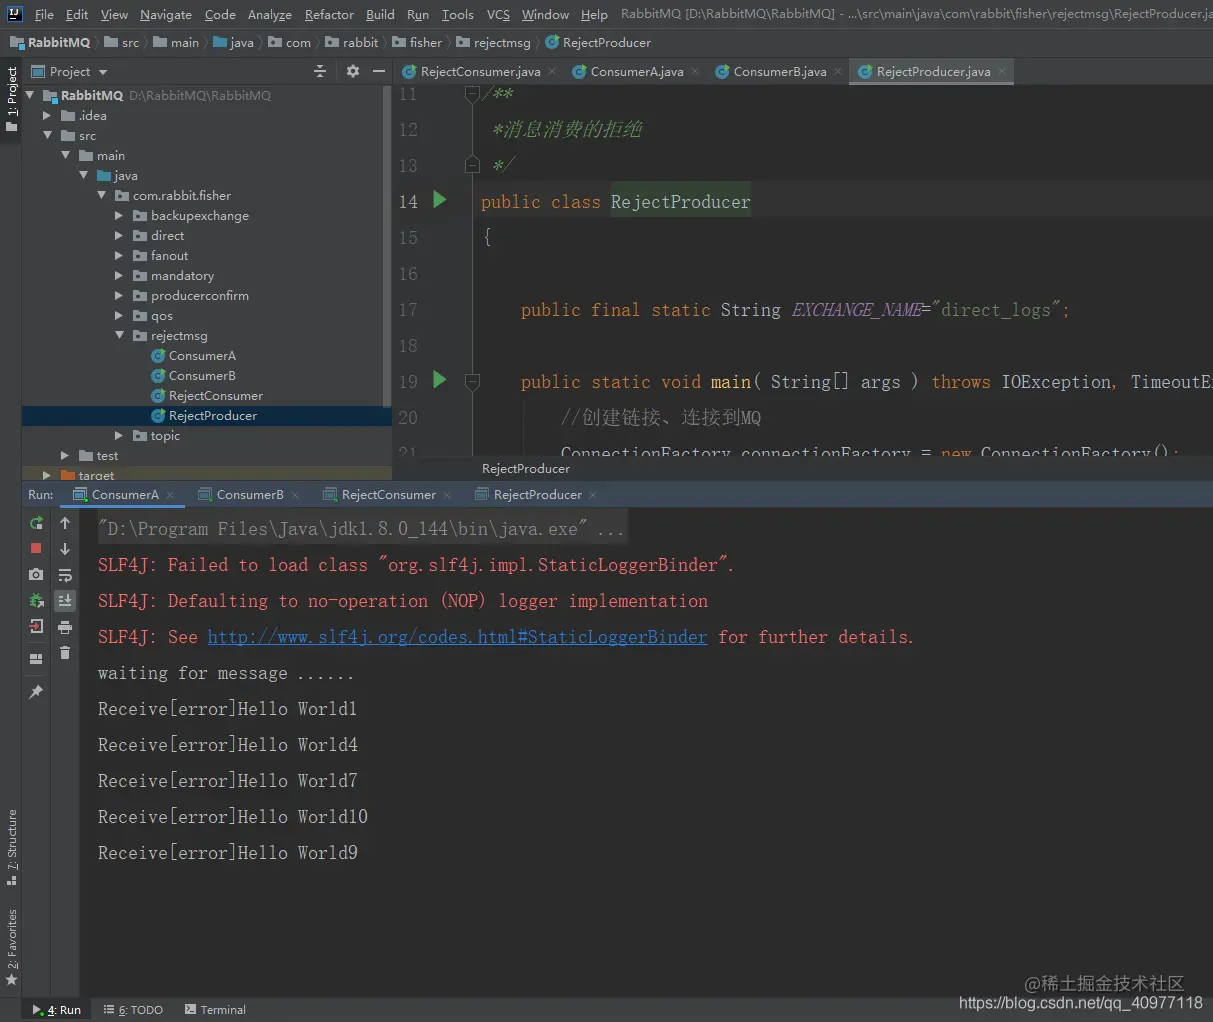The width and height of the screenshot is (1213, 1022).
Task: Expand the fanout package
Action: tap(119, 255)
